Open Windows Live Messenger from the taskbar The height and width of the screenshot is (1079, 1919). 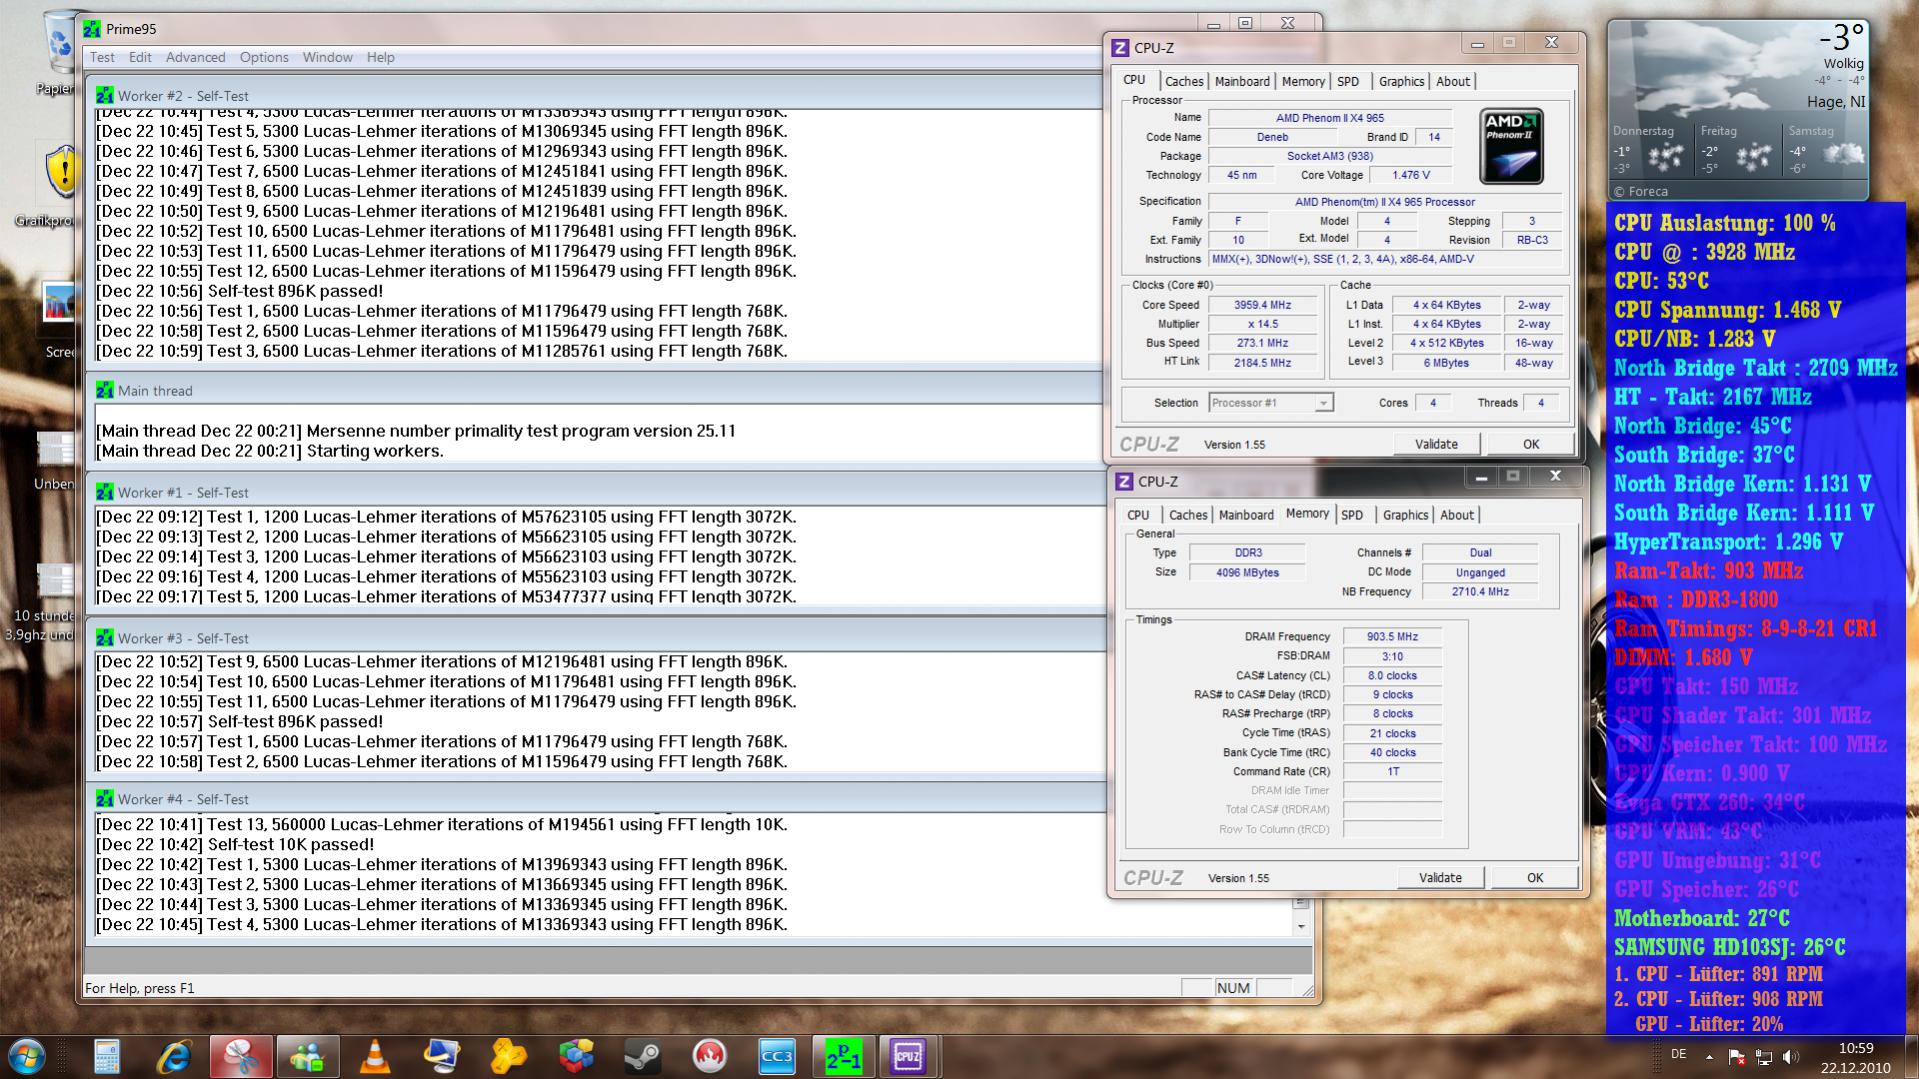[308, 1056]
